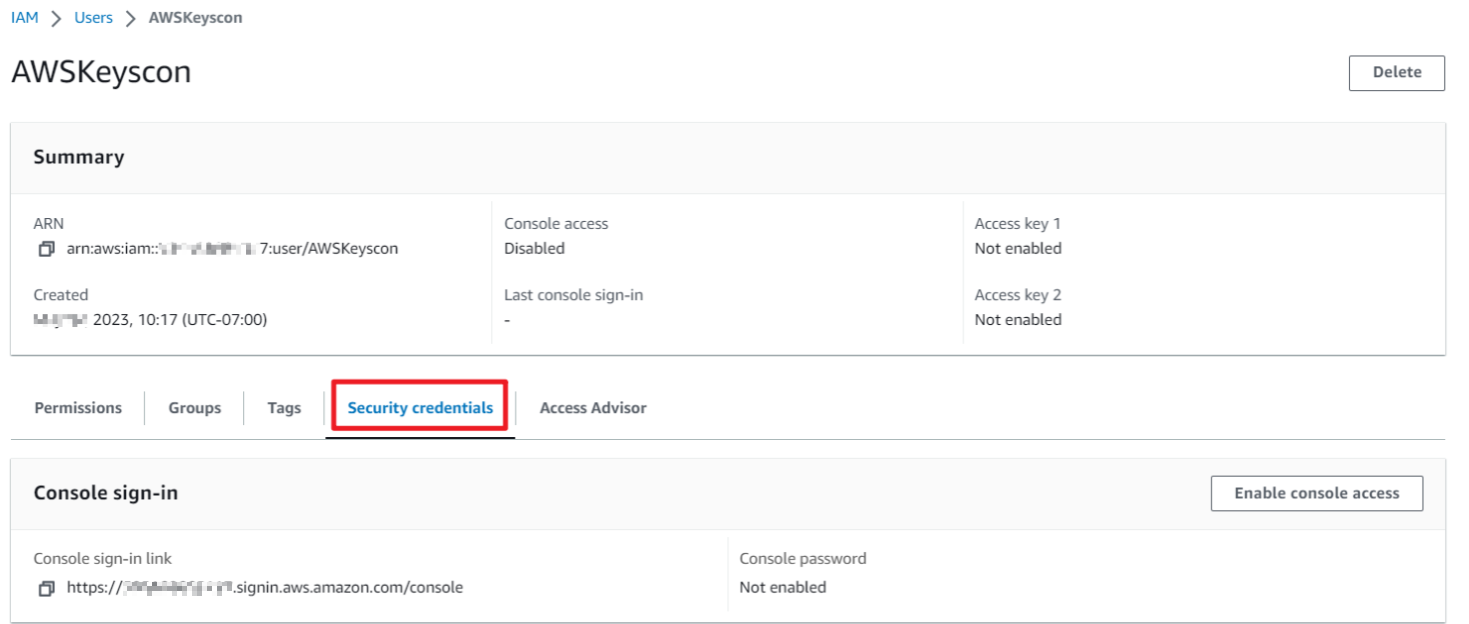
Task: Click the Console access 'Disabled' status
Action: [x=534, y=249]
